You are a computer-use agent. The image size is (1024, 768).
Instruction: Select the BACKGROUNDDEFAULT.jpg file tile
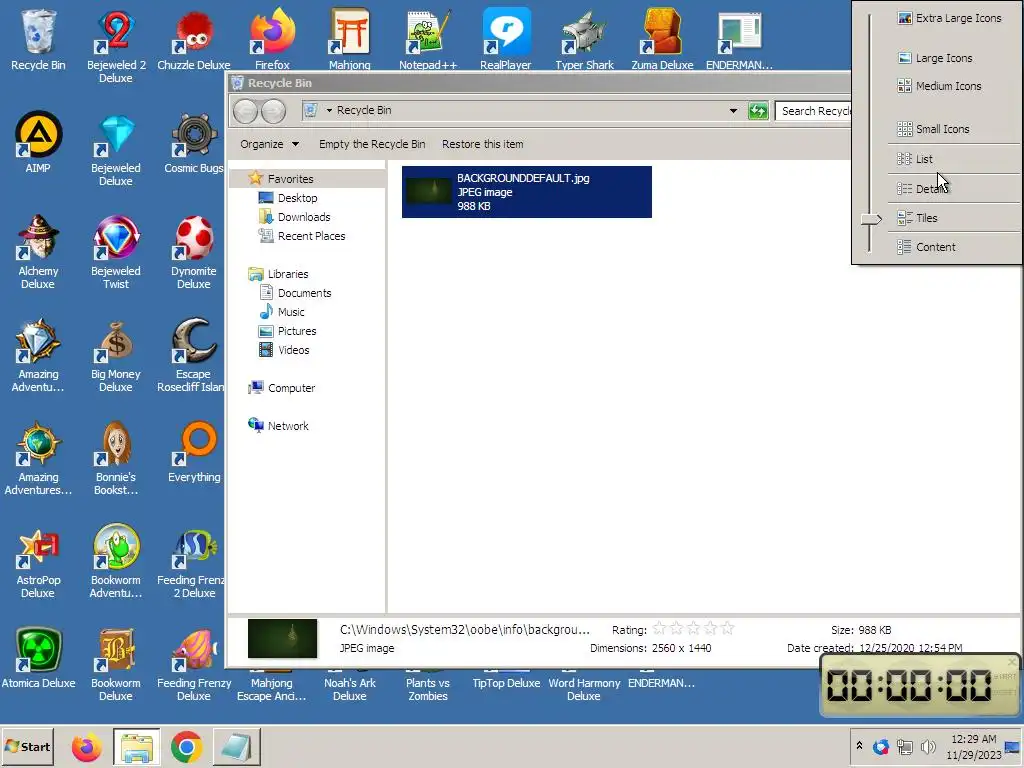click(526, 192)
